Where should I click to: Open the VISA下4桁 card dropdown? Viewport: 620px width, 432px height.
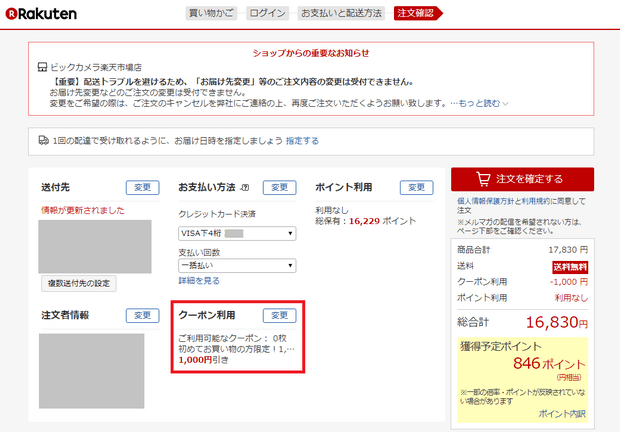tap(237, 233)
